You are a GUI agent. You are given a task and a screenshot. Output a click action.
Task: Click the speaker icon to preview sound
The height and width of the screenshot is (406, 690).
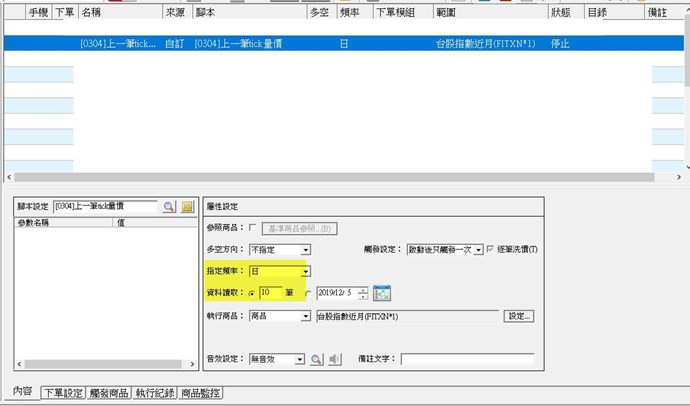click(335, 359)
